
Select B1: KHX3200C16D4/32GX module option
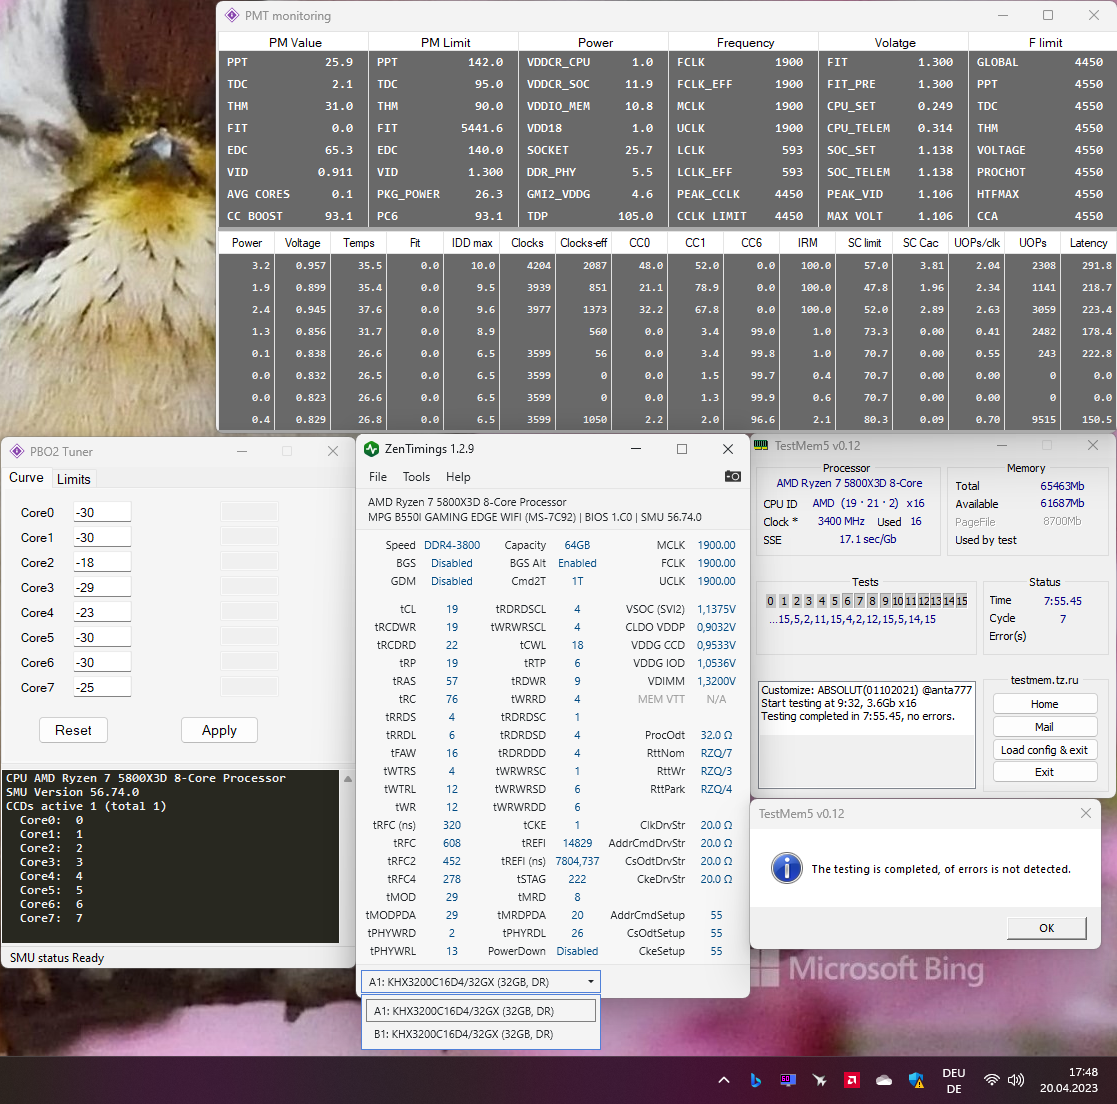click(480, 1033)
